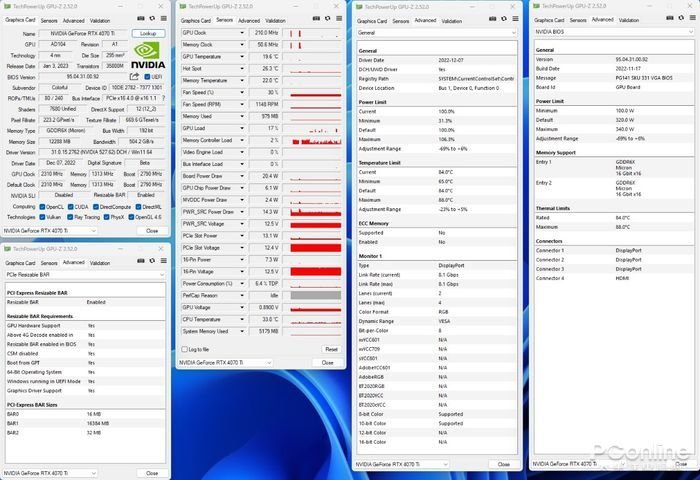This screenshot has height=480, width=700.
Task: Click camera screenshot icon in Sensors window
Action: pos(316,19)
